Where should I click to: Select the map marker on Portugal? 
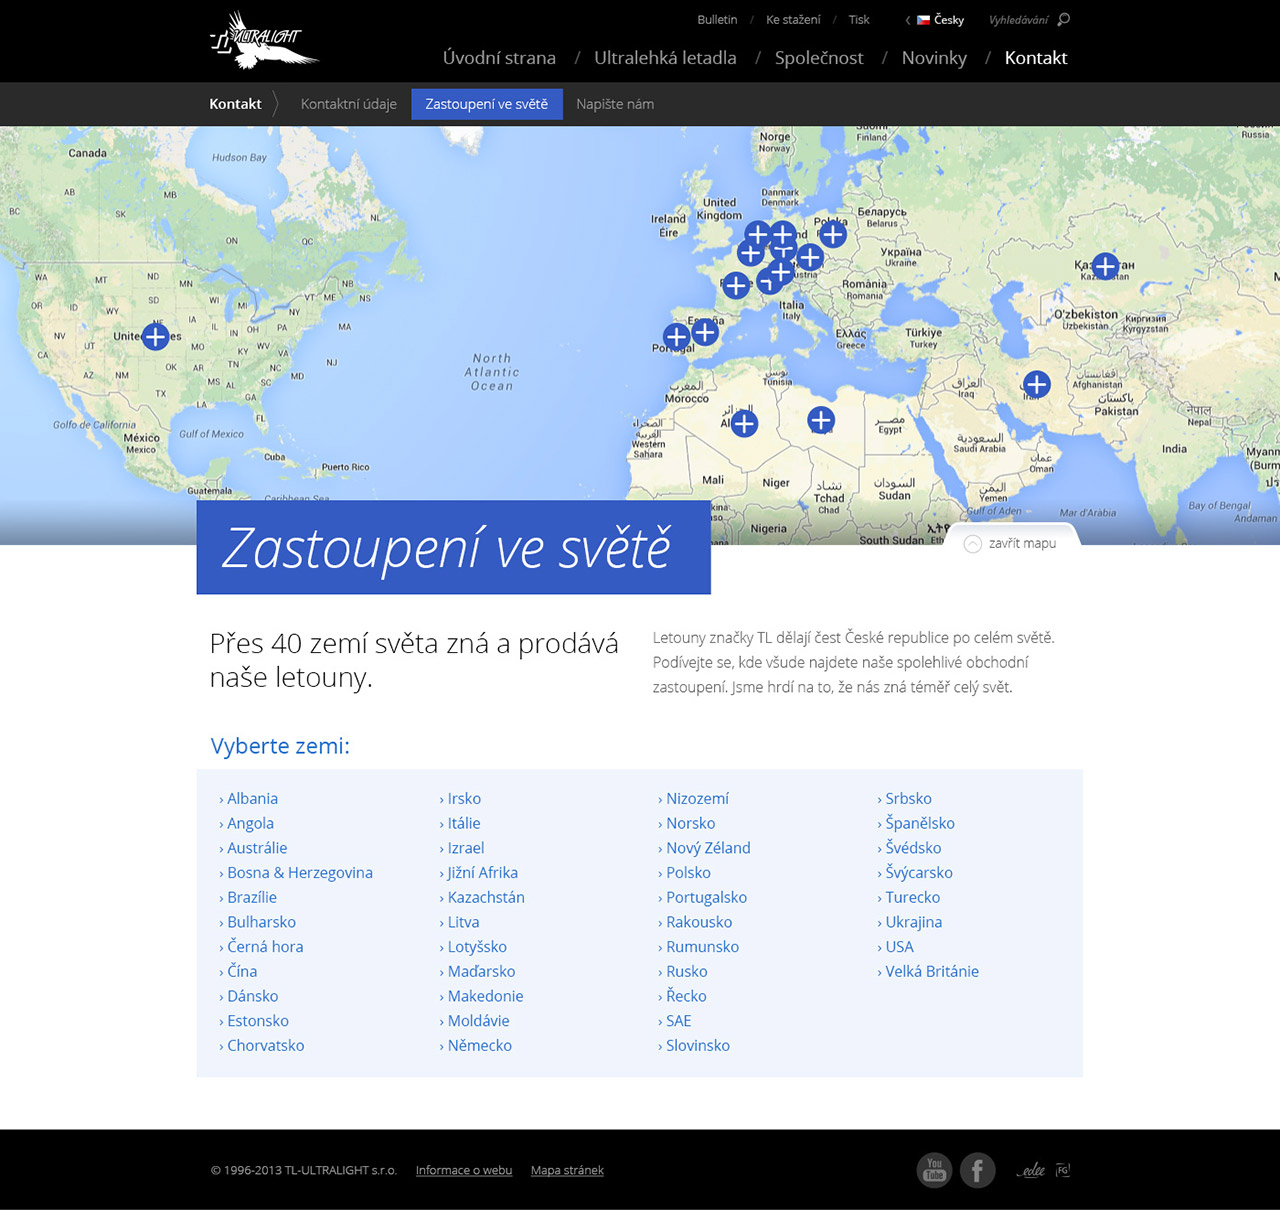click(677, 337)
